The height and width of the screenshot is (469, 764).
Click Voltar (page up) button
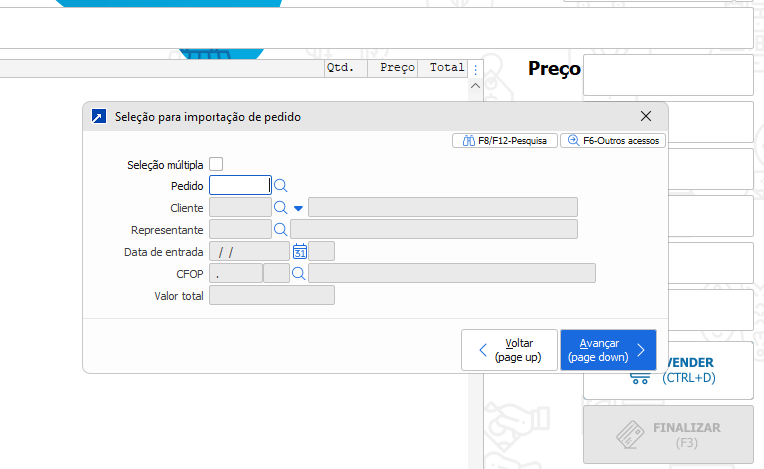(x=509, y=350)
